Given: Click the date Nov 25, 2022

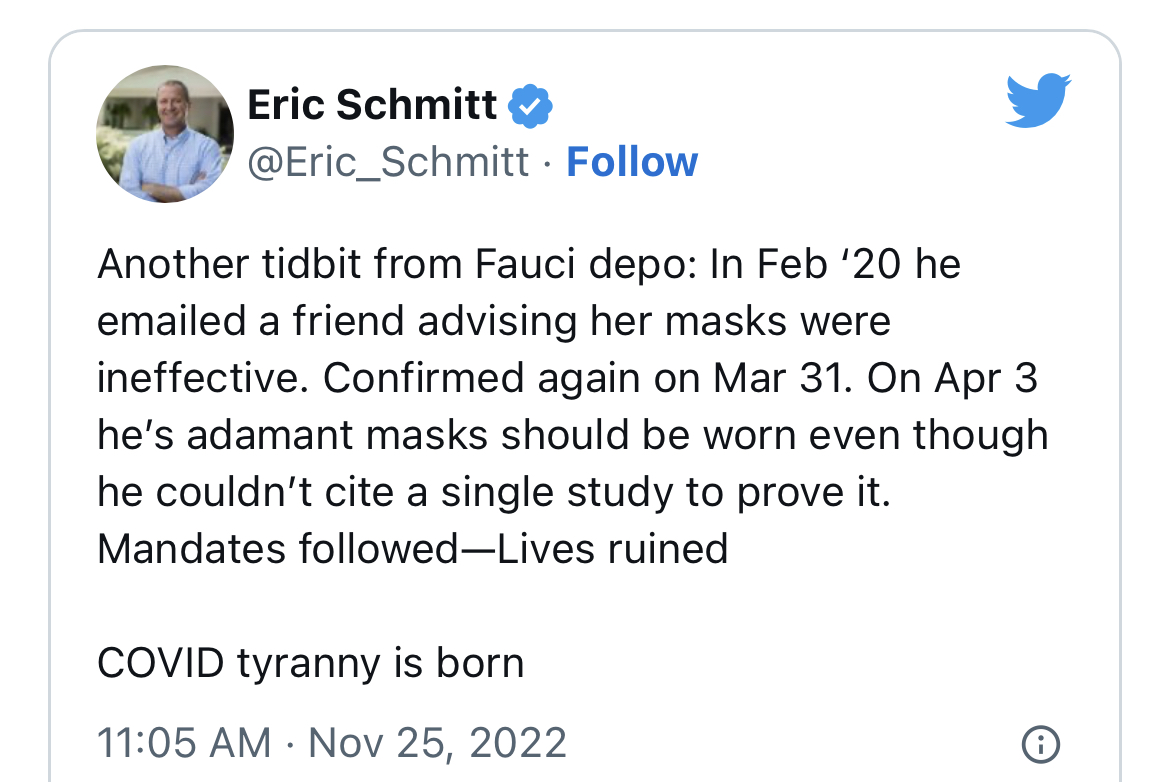Looking at the screenshot, I should click(x=437, y=742).
